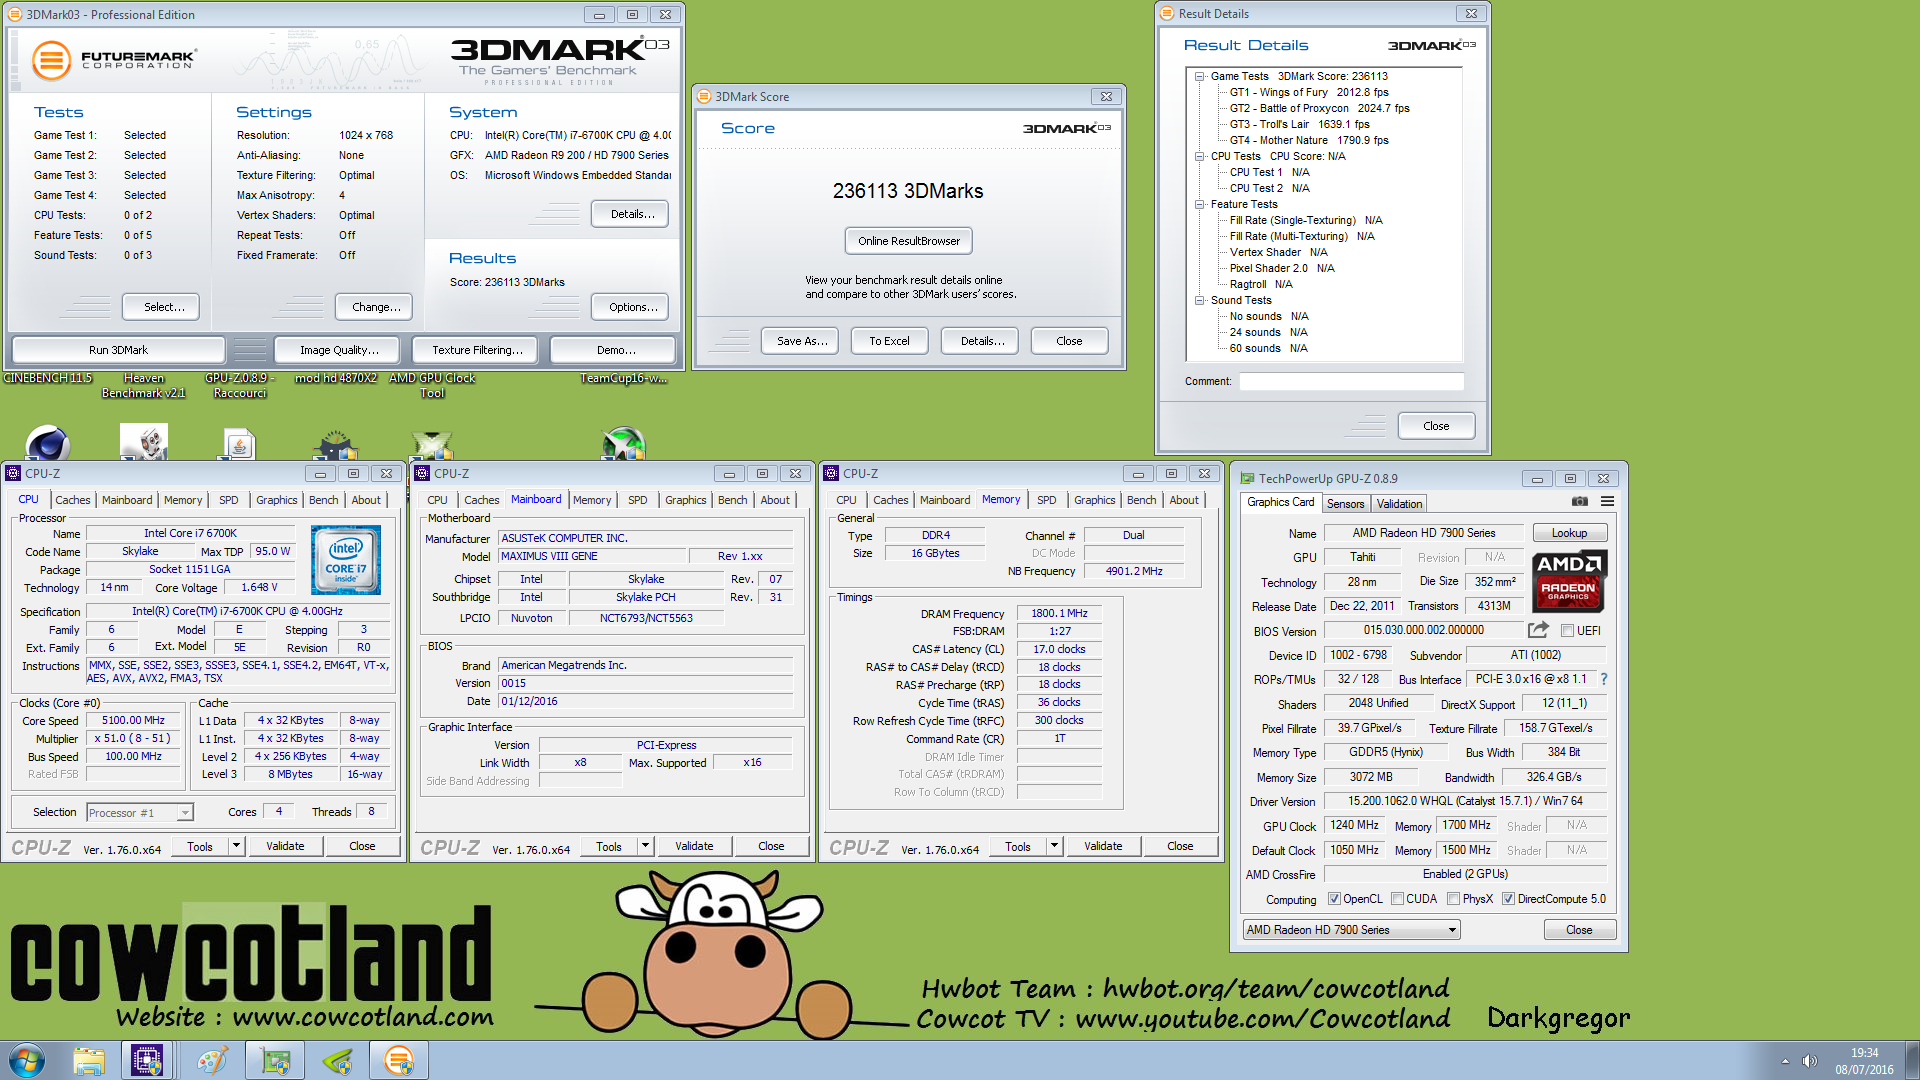The height and width of the screenshot is (1080, 1920).
Task: Switch to Caches tab in first CPU-Z window
Action: [x=72, y=500]
